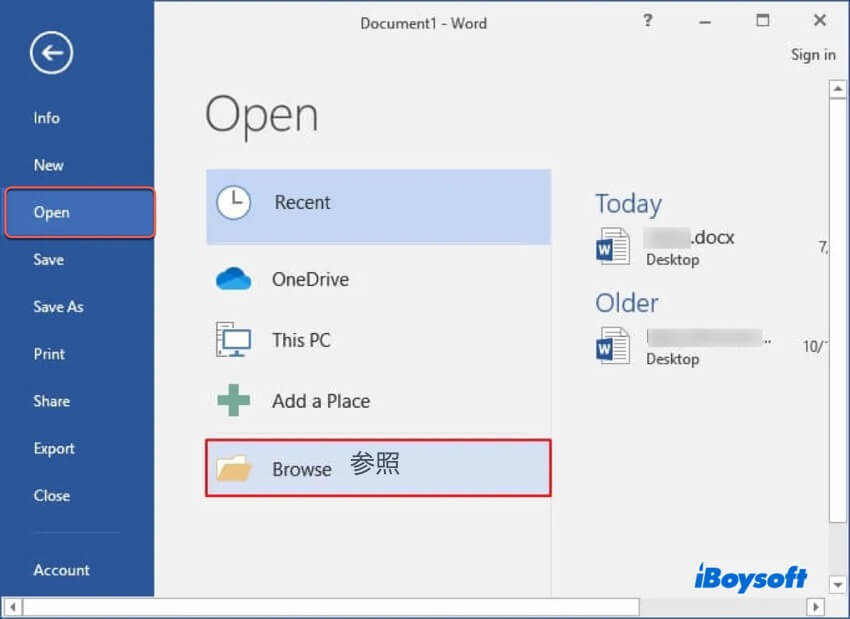The width and height of the screenshot is (850, 619).
Task: Select the Recent clock icon
Action: click(x=233, y=203)
